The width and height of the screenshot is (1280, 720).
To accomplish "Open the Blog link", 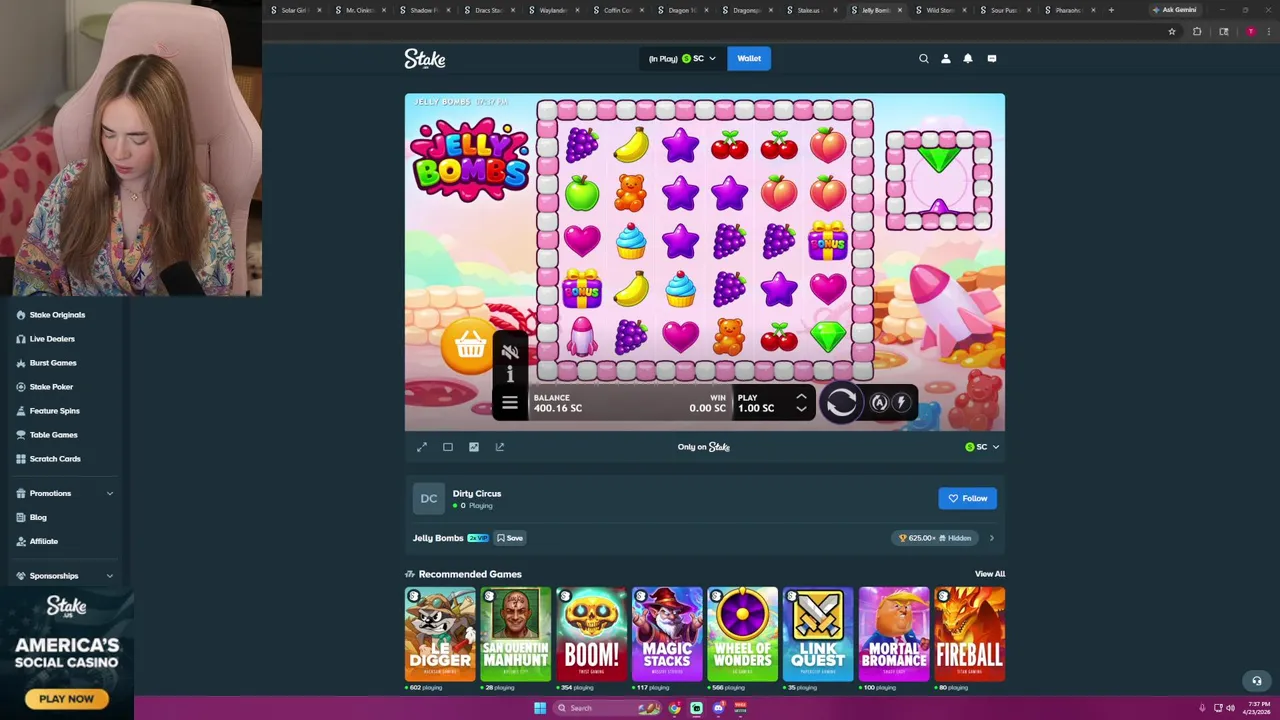I will tap(38, 517).
